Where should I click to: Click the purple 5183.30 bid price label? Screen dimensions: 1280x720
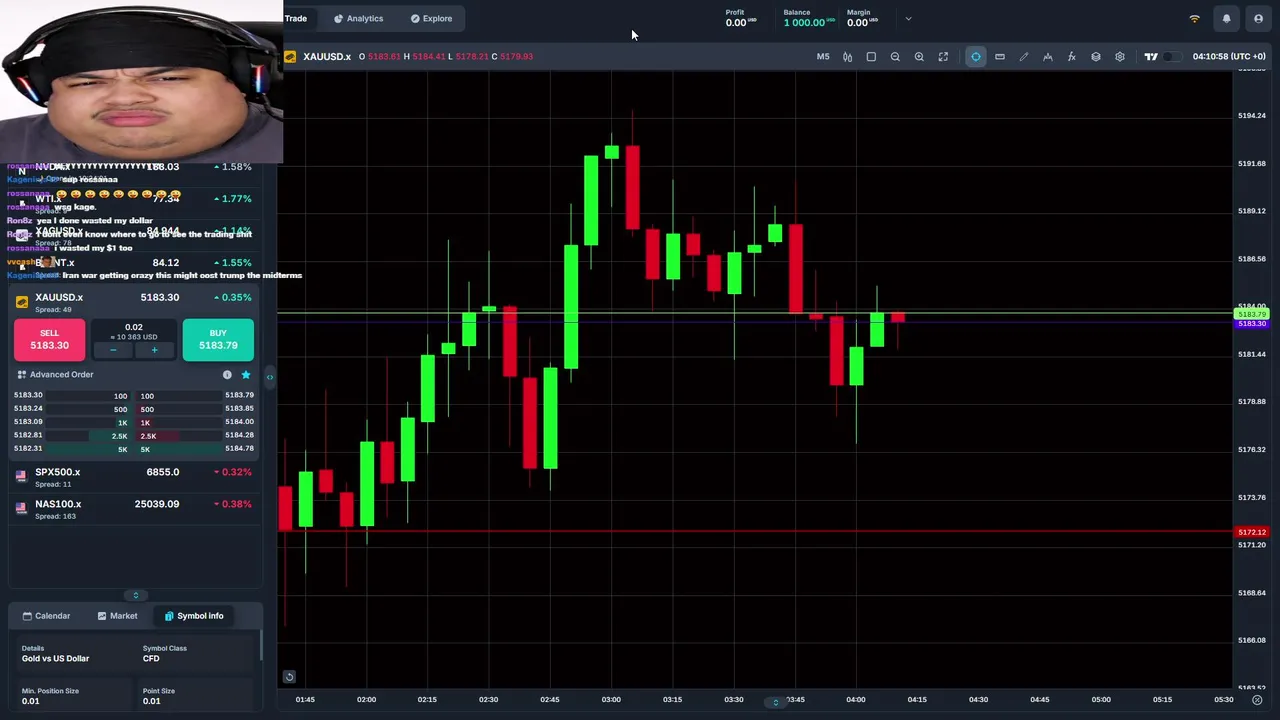(x=1252, y=324)
